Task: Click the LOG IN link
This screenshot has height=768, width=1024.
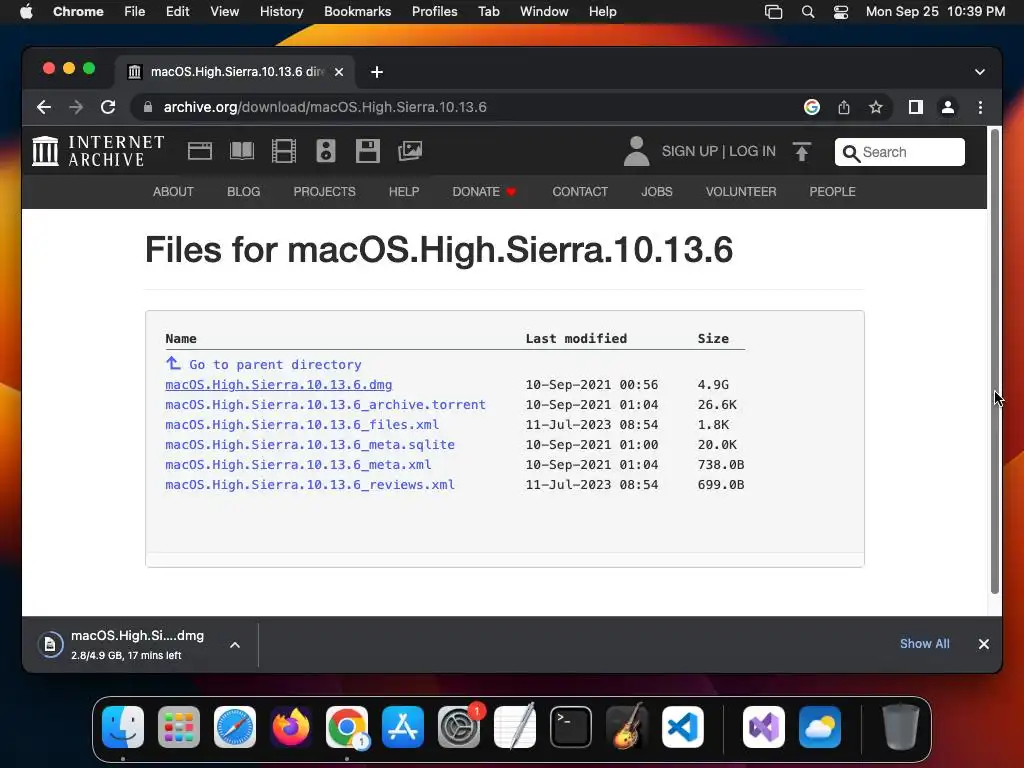Action: click(752, 152)
